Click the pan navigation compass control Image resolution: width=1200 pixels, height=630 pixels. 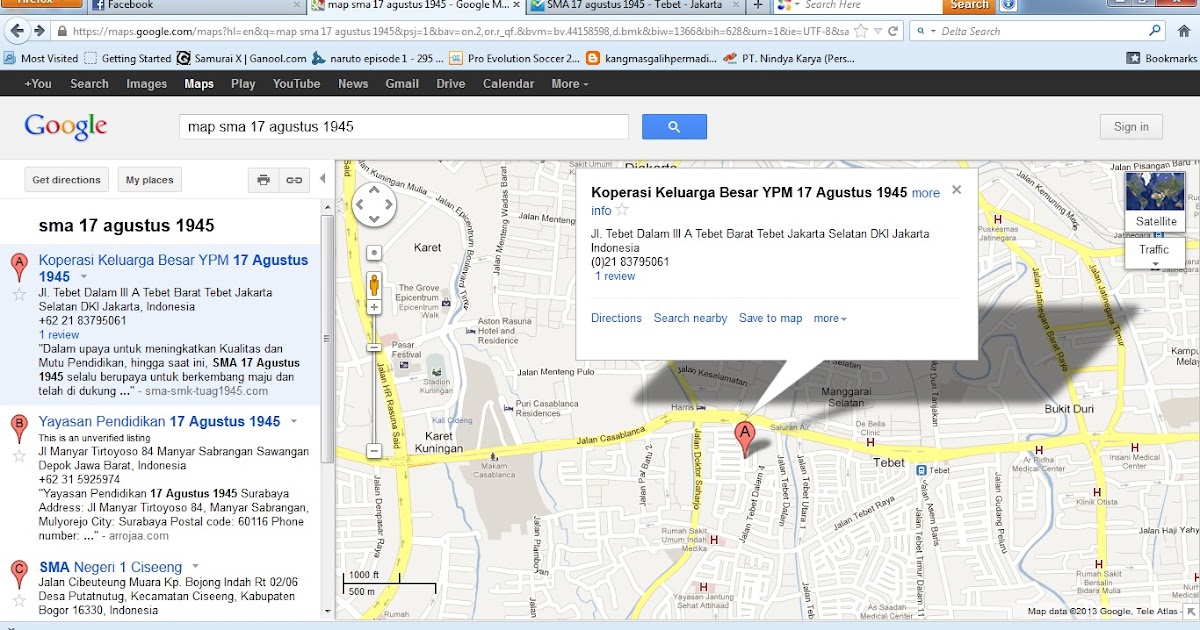[x=374, y=204]
